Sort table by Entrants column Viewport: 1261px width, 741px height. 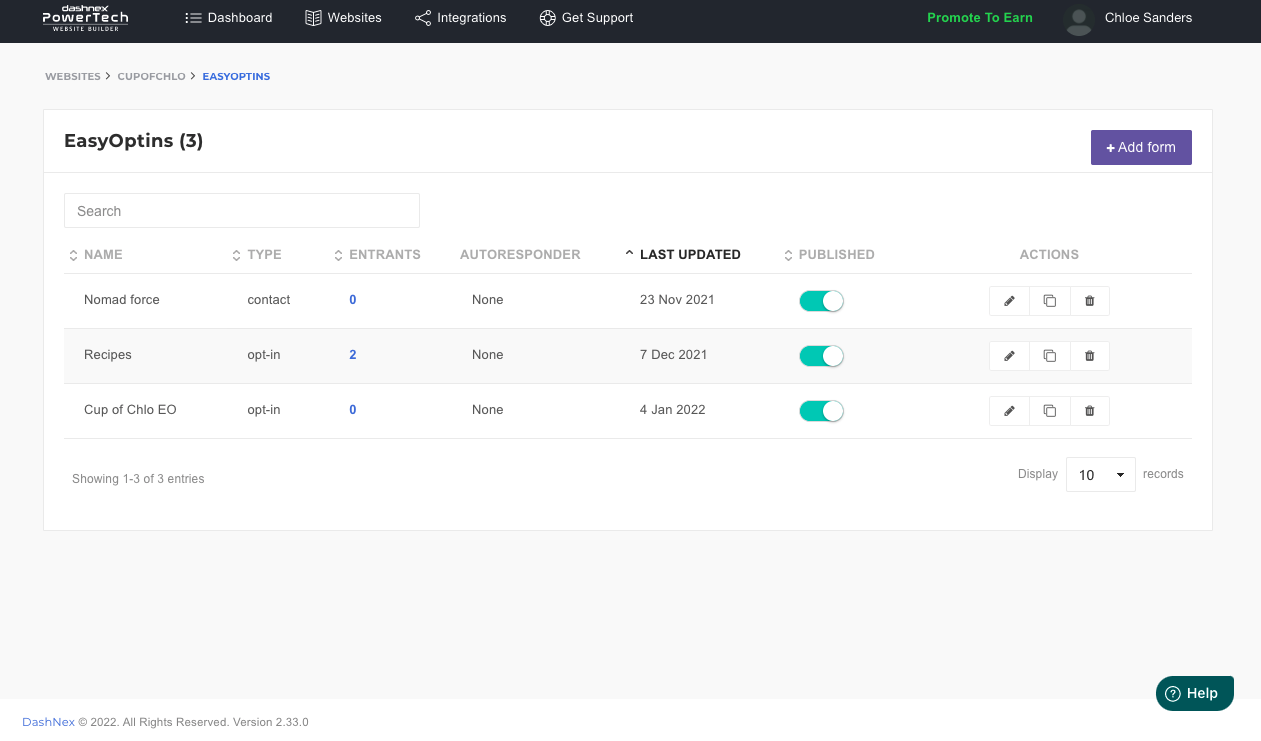coord(377,255)
